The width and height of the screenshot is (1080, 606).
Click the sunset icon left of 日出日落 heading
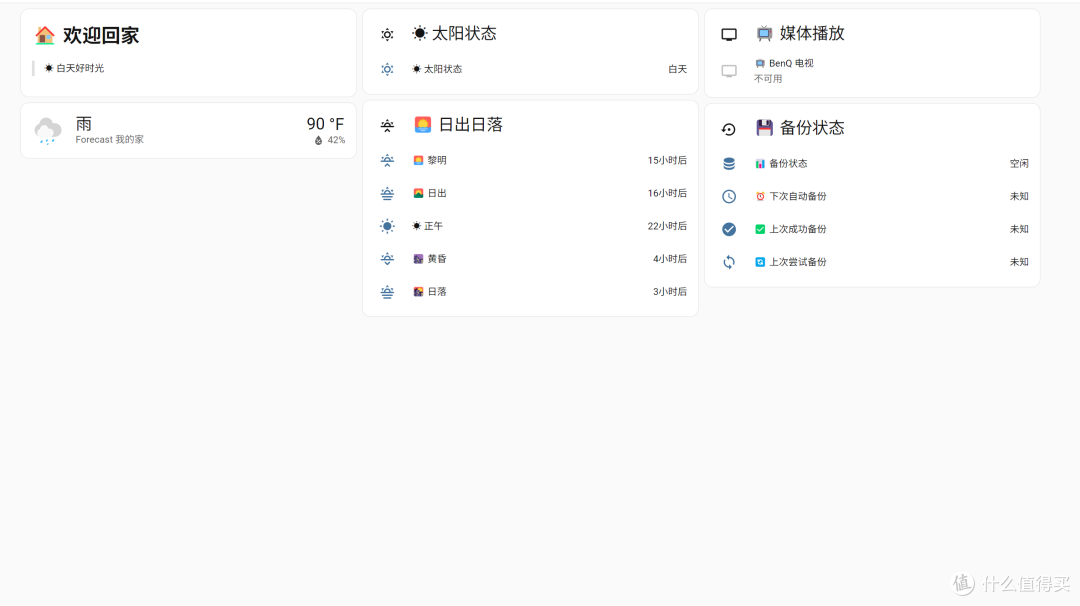coord(387,125)
